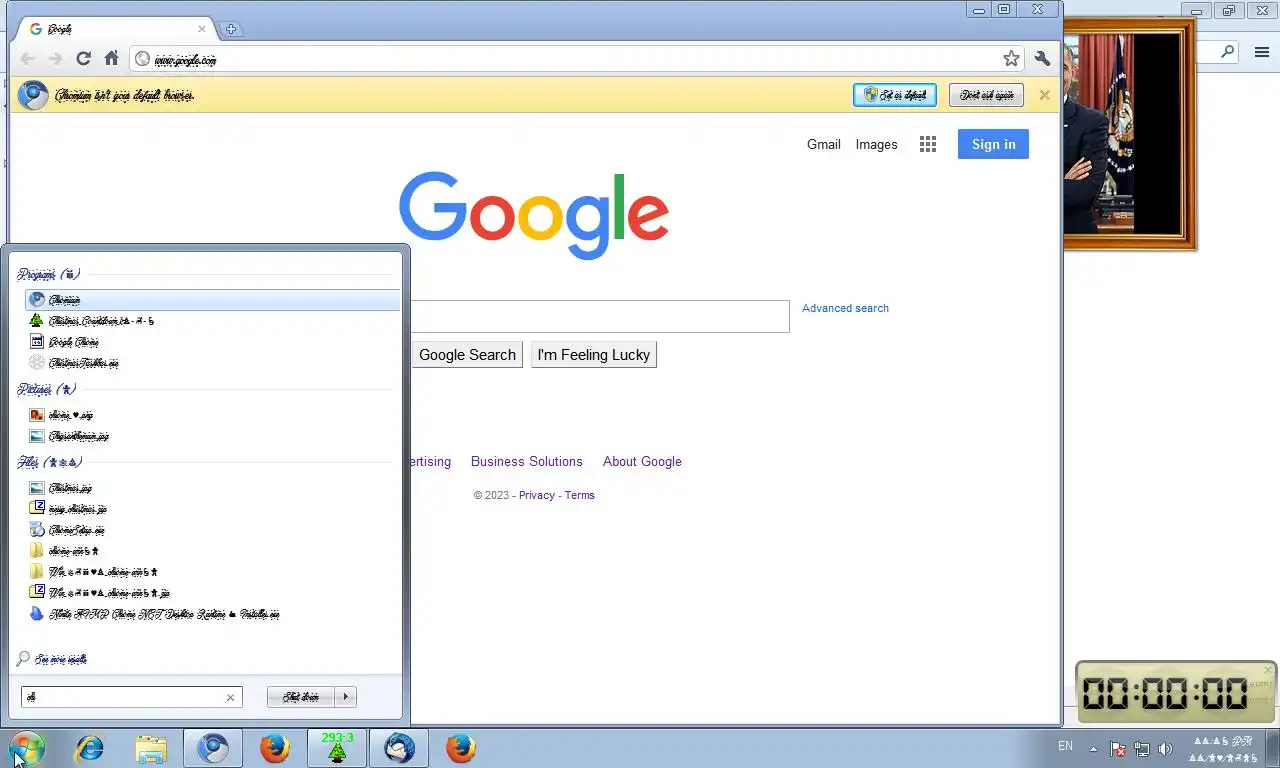Open Action Center flag tray icon
Screen dimensions: 1280x768
click(1118, 748)
